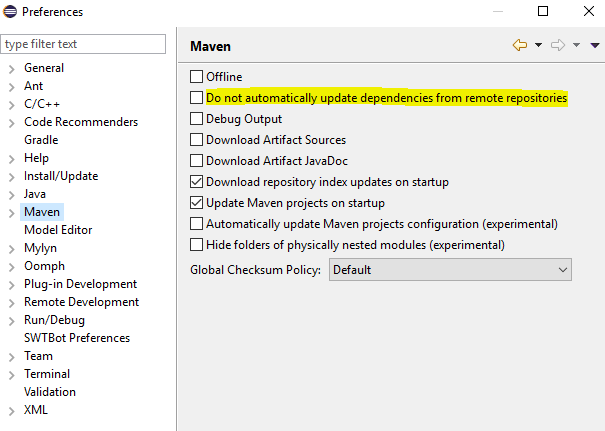
Task: Uncheck Update Maven projects on startup
Action: pos(196,203)
